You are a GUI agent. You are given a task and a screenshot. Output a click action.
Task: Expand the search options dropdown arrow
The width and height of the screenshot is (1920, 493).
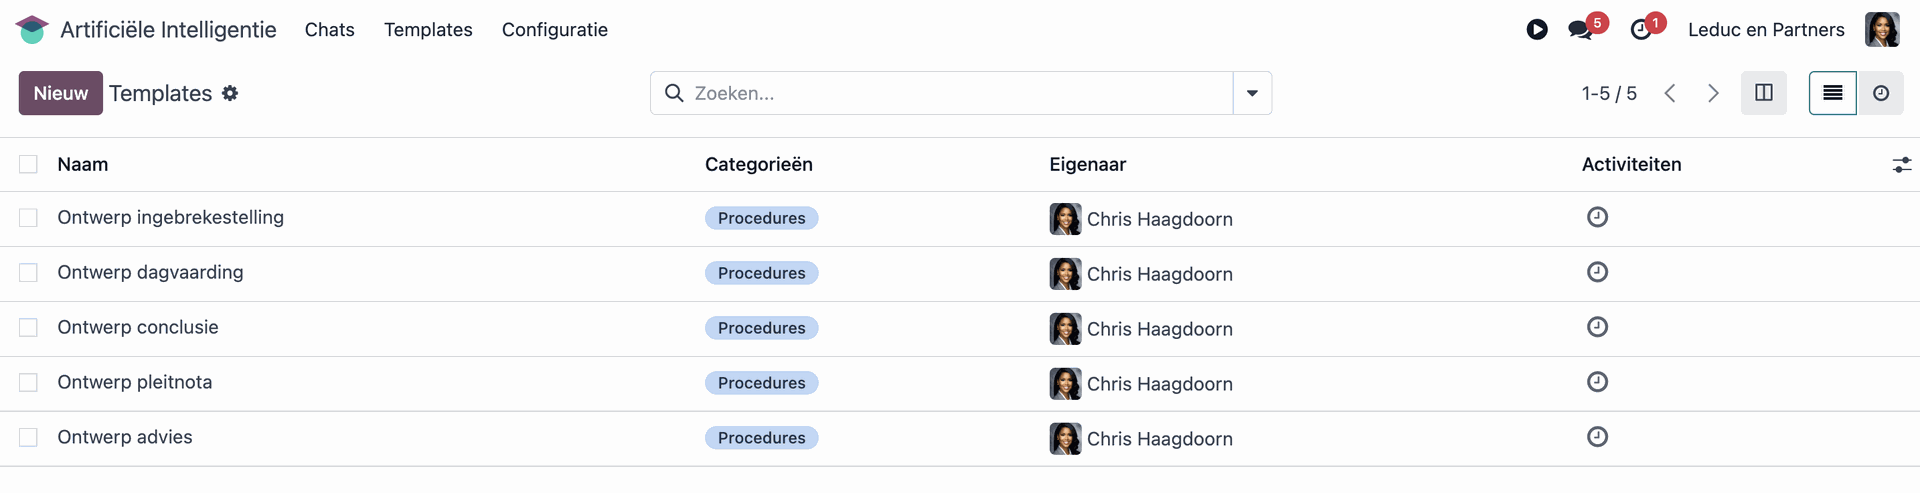(1252, 93)
